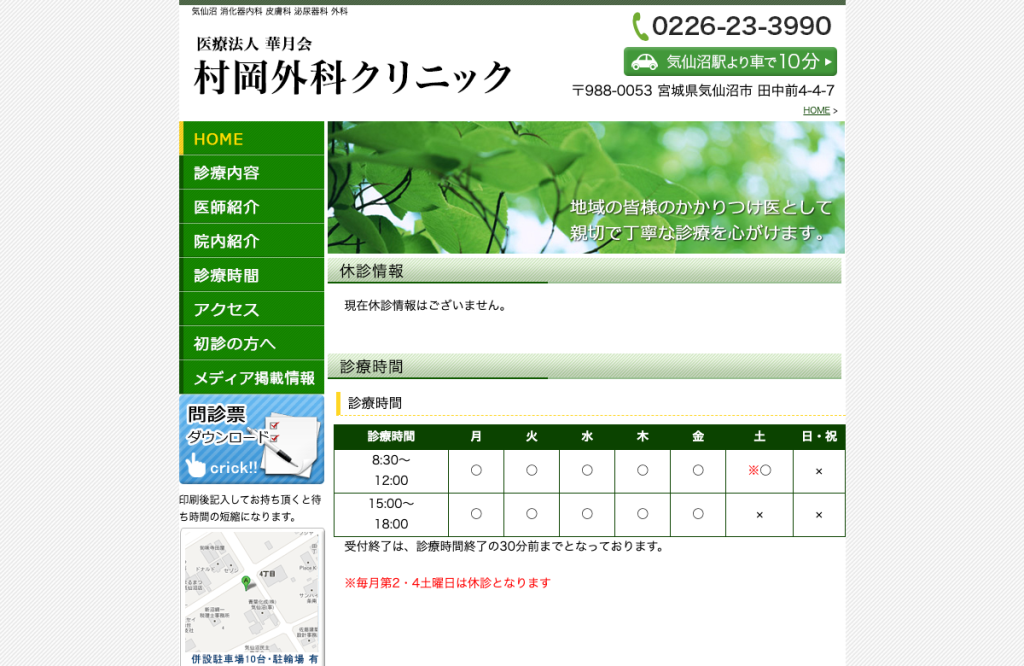The width and height of the screenshot is (1024, 666).
Task: Open 診療内容 in the sidebar
Action: [251, 172]
